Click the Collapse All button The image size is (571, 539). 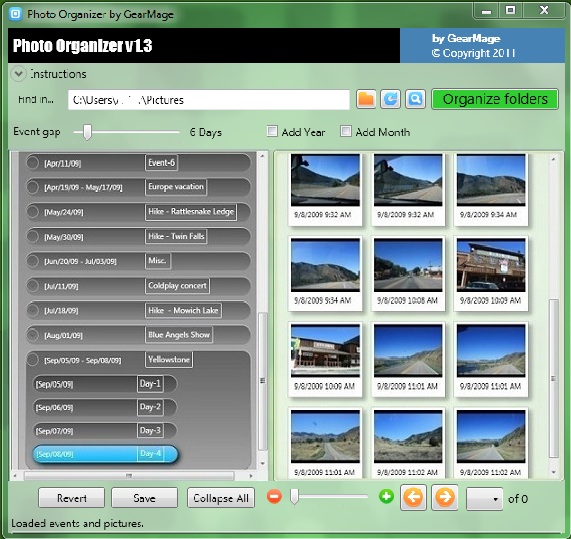(221, 498)
